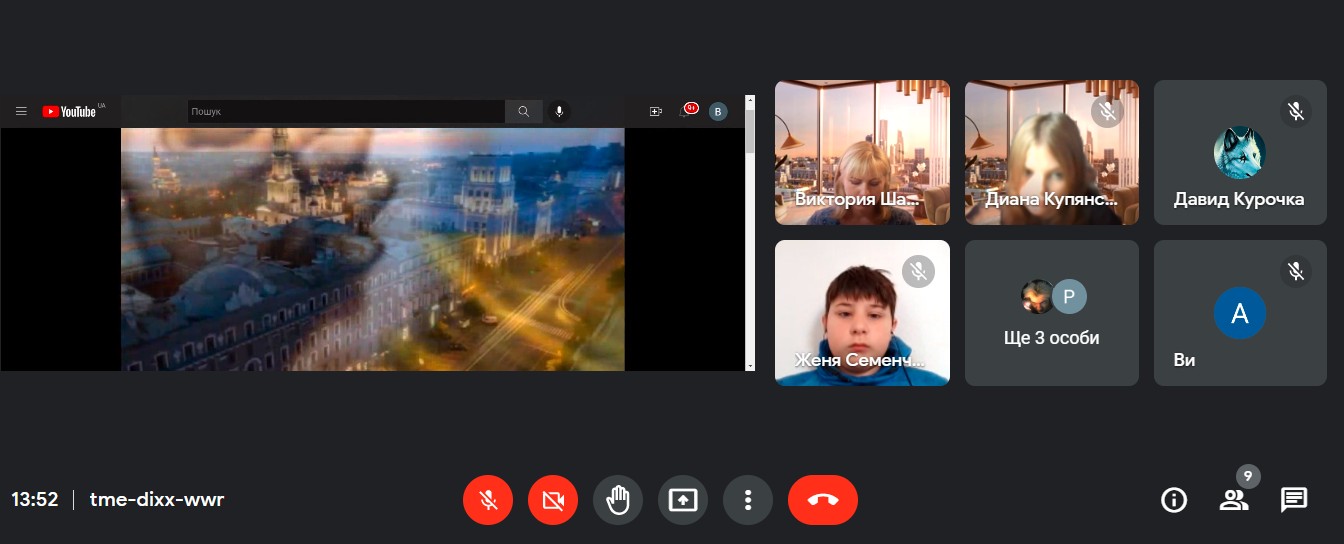Open the YouTube account avatar B
Screen dimensions: 1344x544
718,111
